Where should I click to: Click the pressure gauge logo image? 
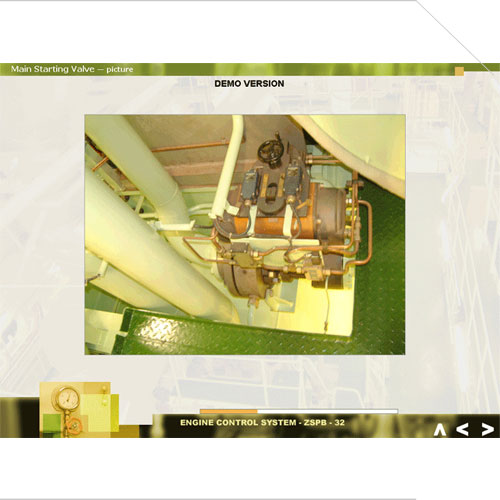tap(68, 398)
